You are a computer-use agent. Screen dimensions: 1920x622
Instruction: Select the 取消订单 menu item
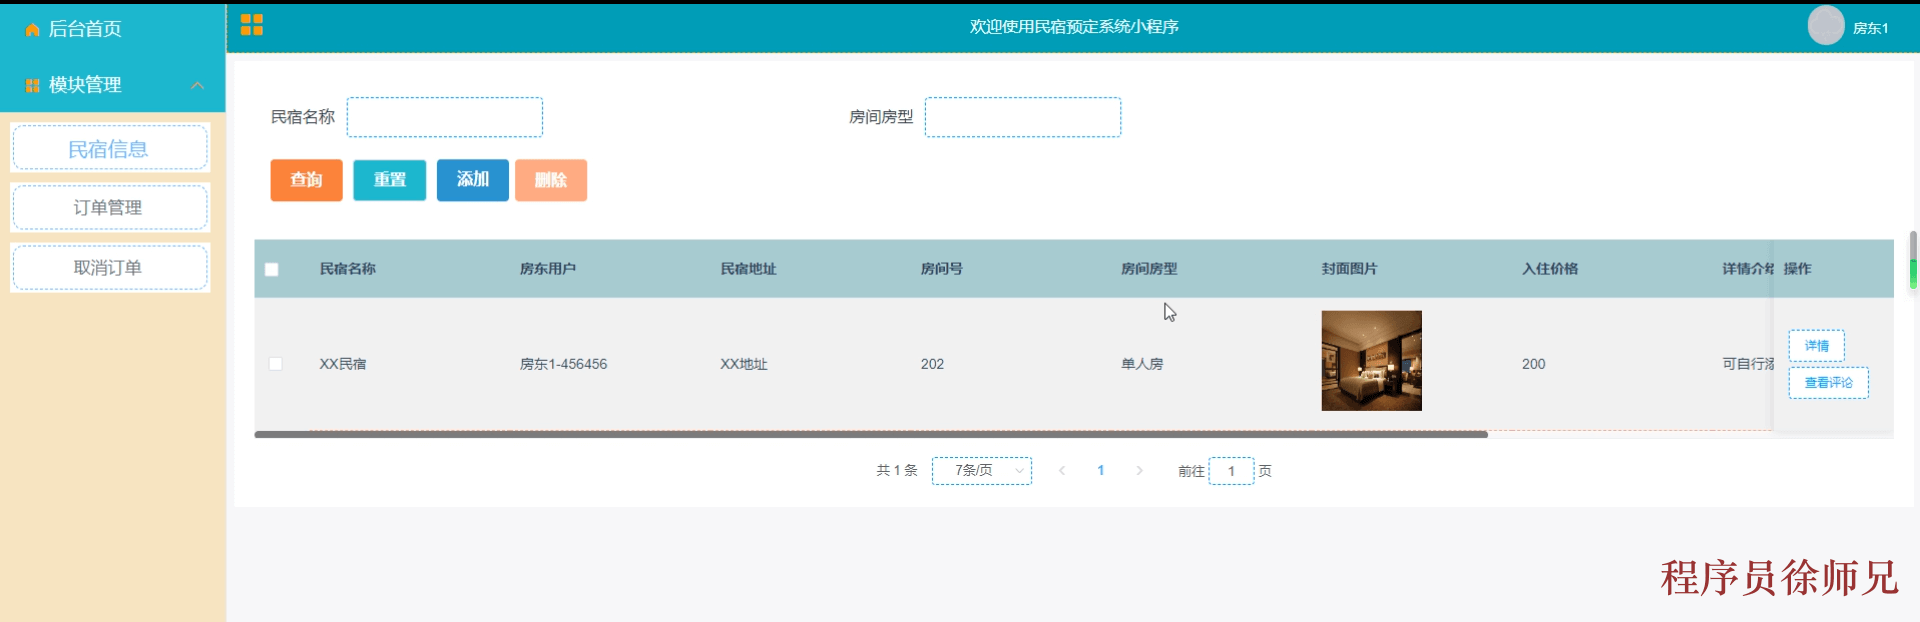tap(109, 268)
